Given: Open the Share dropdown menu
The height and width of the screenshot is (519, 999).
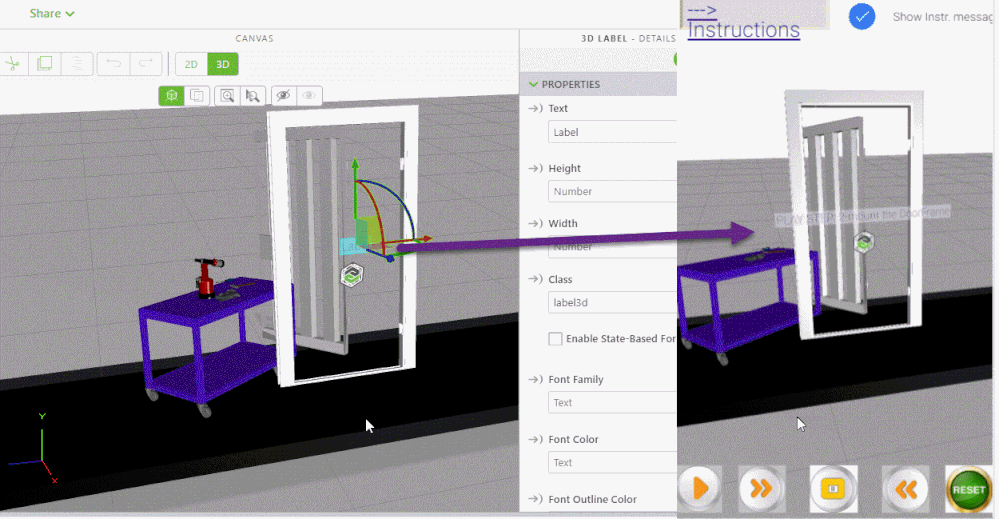Looking at the screenshot, I should tap(52, 13).
